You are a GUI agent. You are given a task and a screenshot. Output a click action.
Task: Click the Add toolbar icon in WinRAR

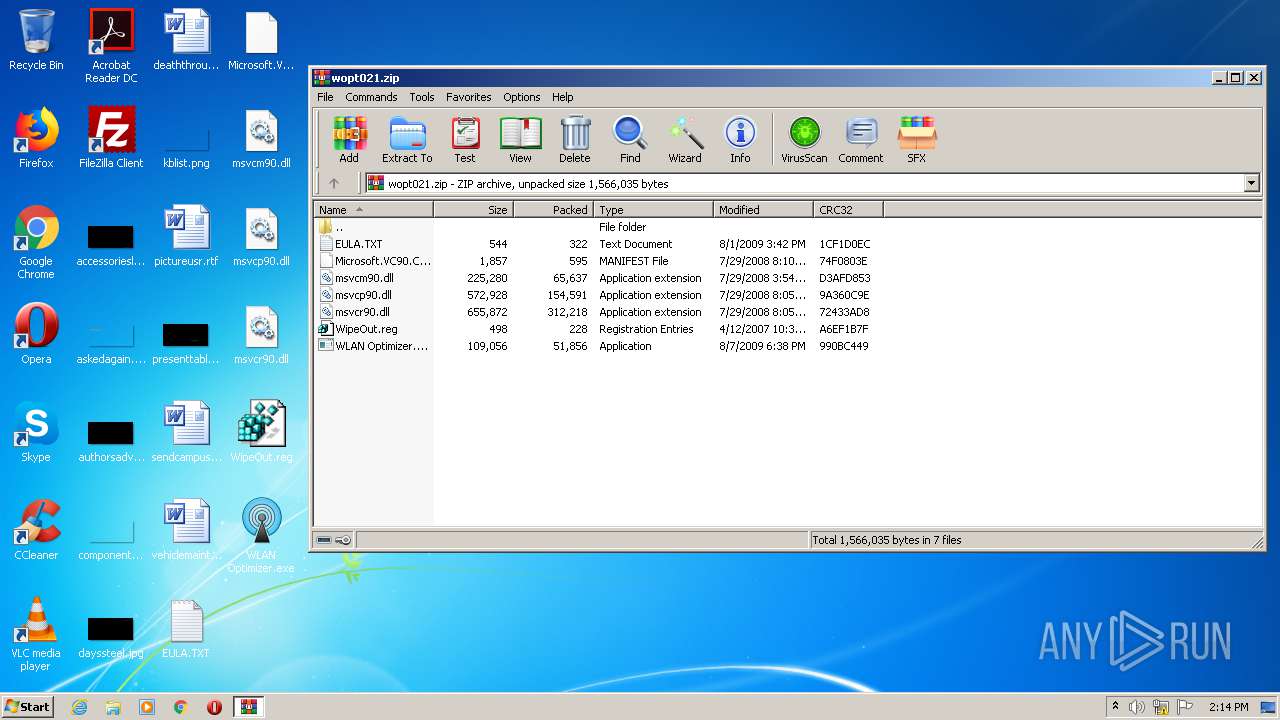[349, 139]
